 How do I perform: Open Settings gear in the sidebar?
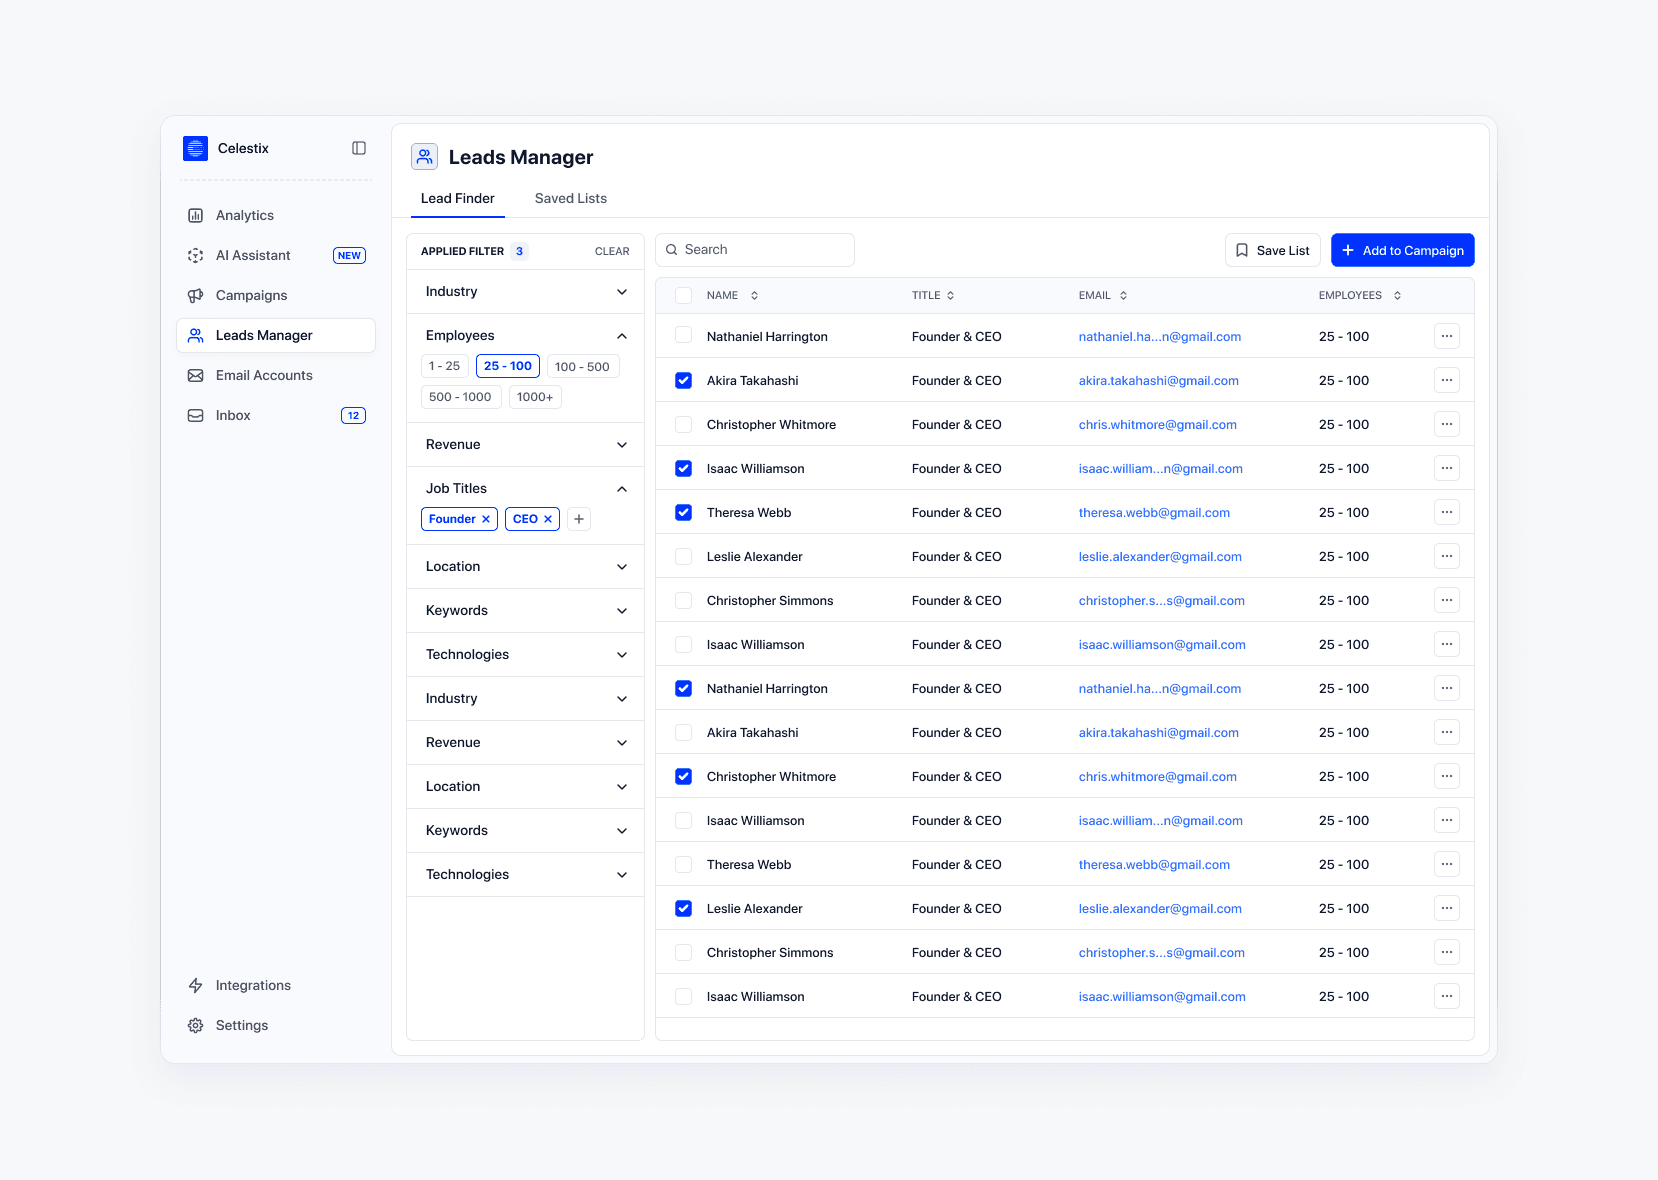tap(276, 1025)
